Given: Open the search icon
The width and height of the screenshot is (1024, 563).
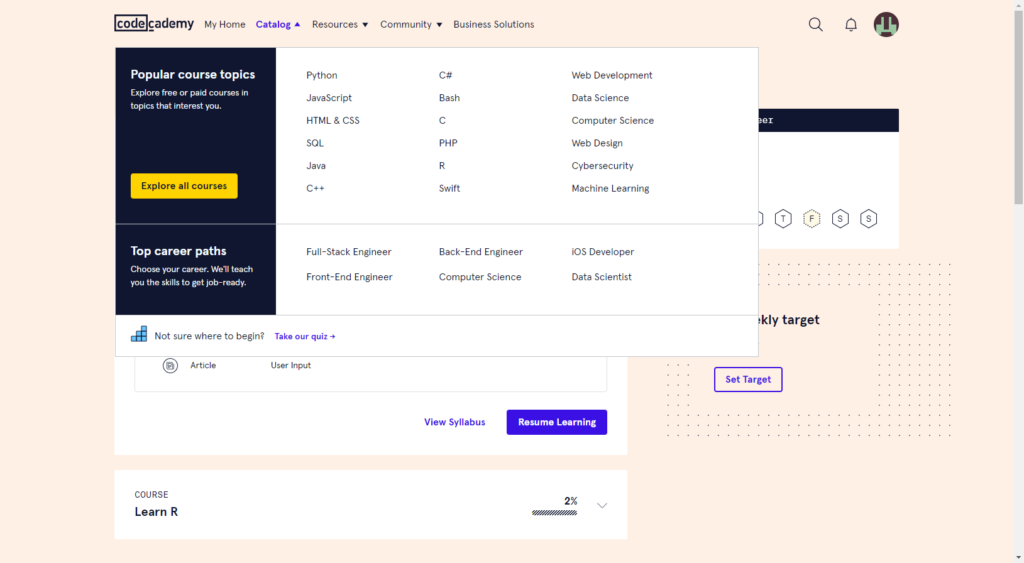Looking at the screenshot, I should [x=816, y=25].
